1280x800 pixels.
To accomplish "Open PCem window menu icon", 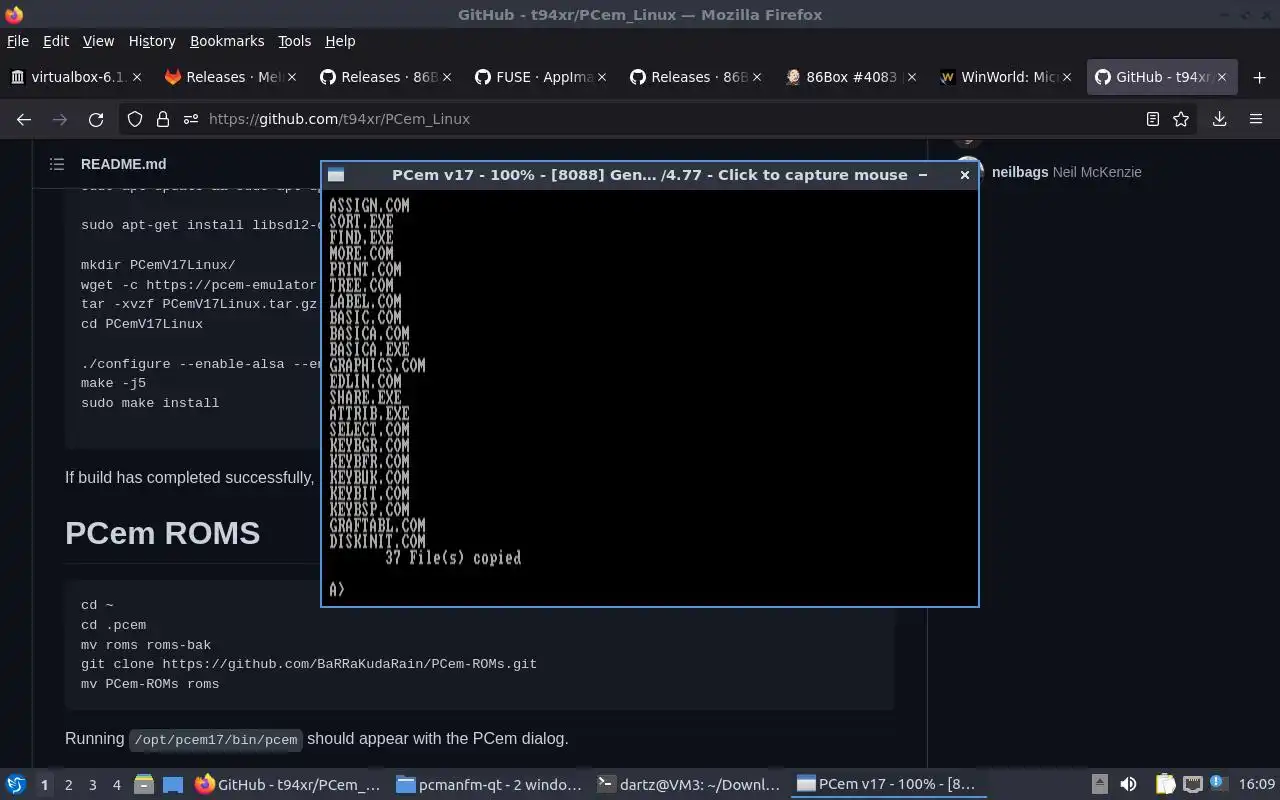I will point(336,175).
